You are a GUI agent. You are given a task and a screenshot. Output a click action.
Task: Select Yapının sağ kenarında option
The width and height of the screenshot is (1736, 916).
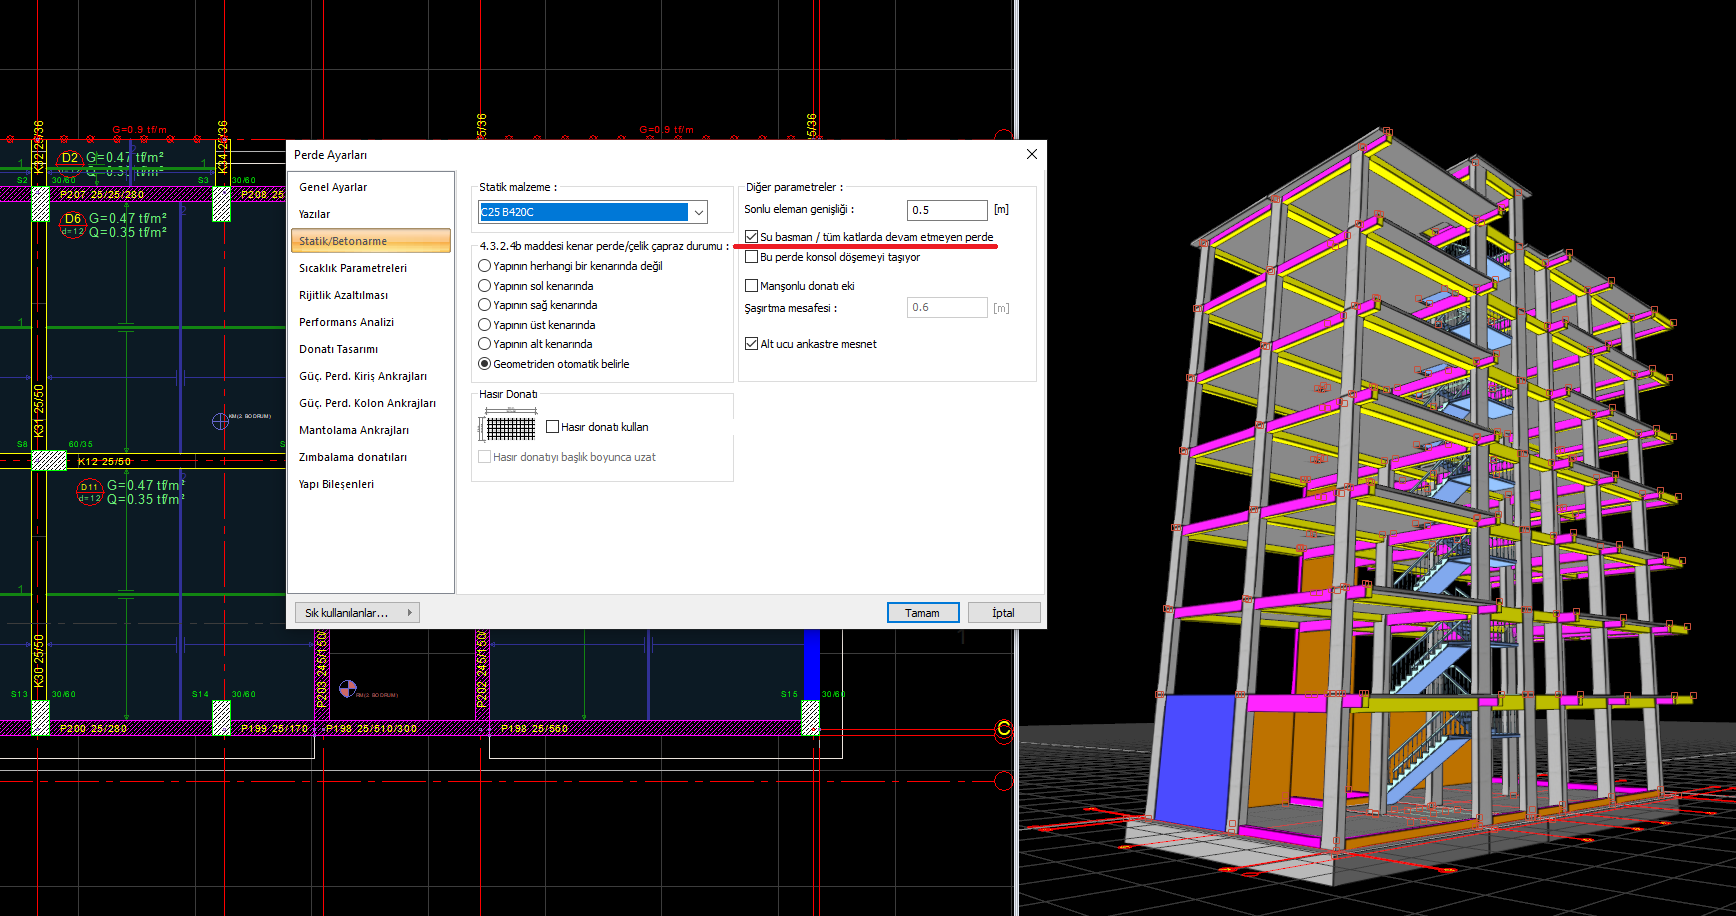pos(484,305)
